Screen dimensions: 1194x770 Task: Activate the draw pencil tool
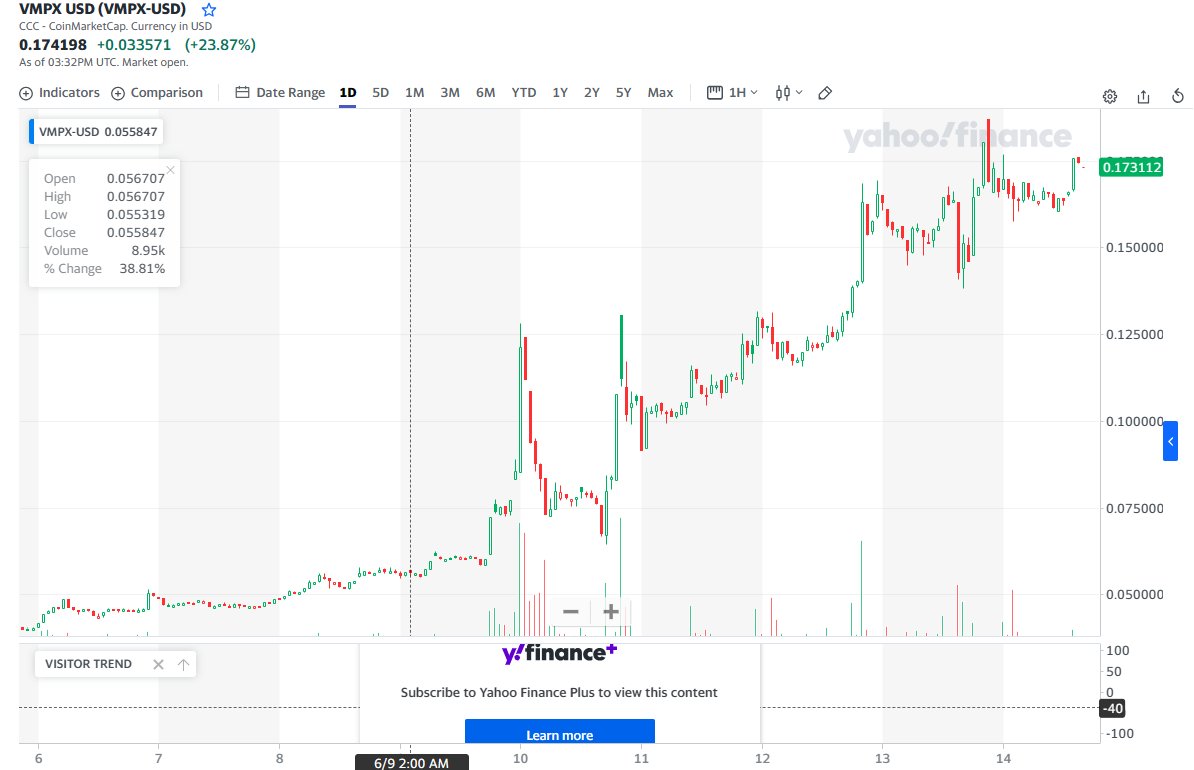[825, 93]
